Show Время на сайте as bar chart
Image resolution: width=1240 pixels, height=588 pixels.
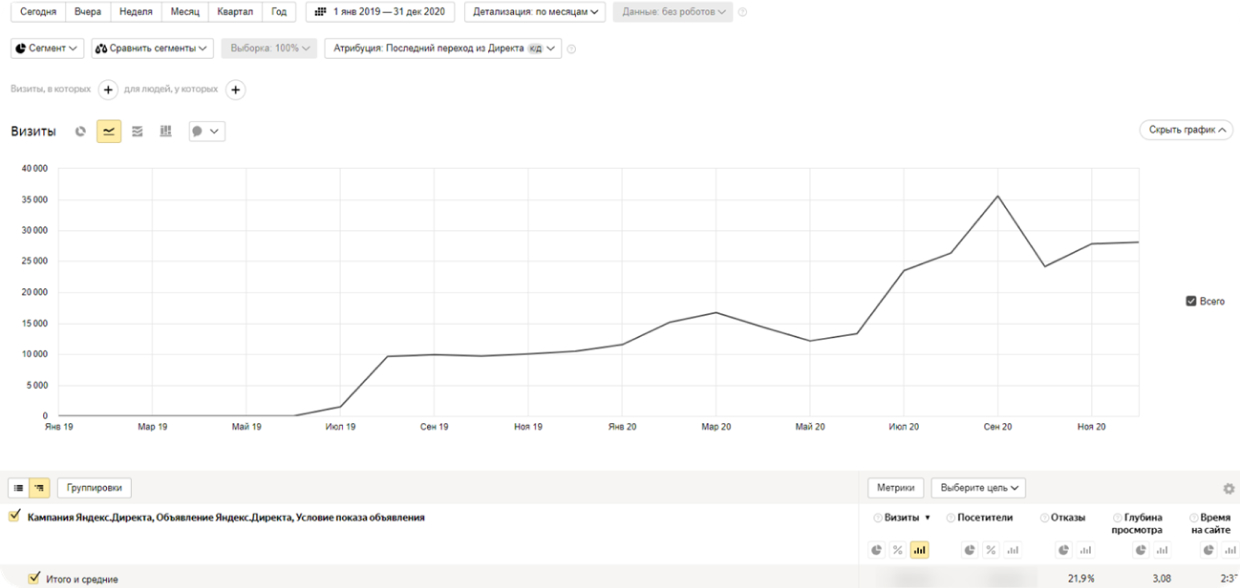(1231, 550)
